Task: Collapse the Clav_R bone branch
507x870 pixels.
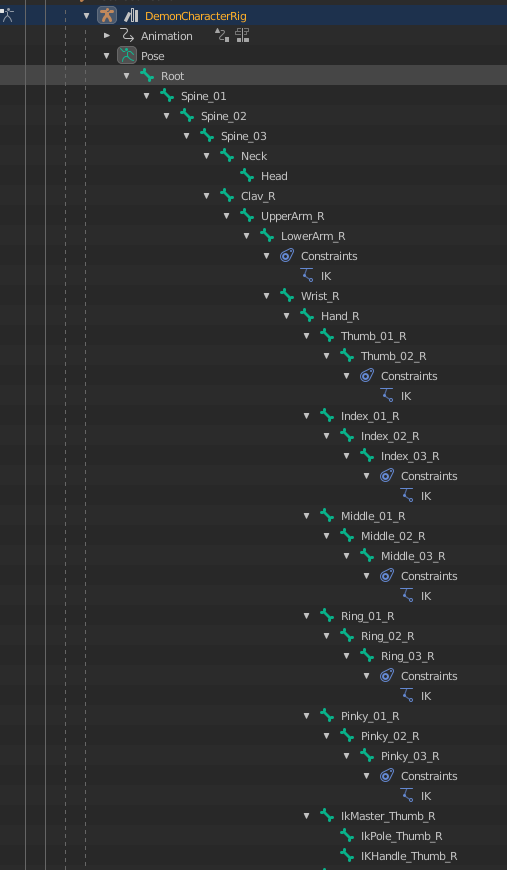Action: click(x=207, y=195)
